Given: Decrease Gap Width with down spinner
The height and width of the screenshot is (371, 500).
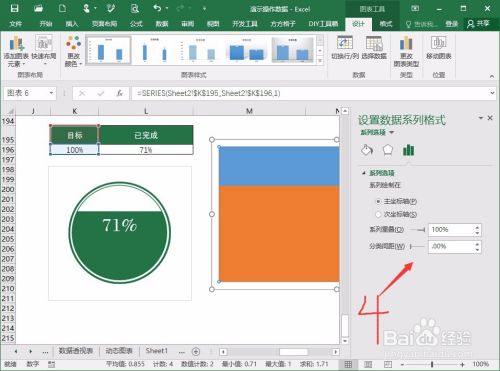Looking at the screenshot, I should (478, 249).
